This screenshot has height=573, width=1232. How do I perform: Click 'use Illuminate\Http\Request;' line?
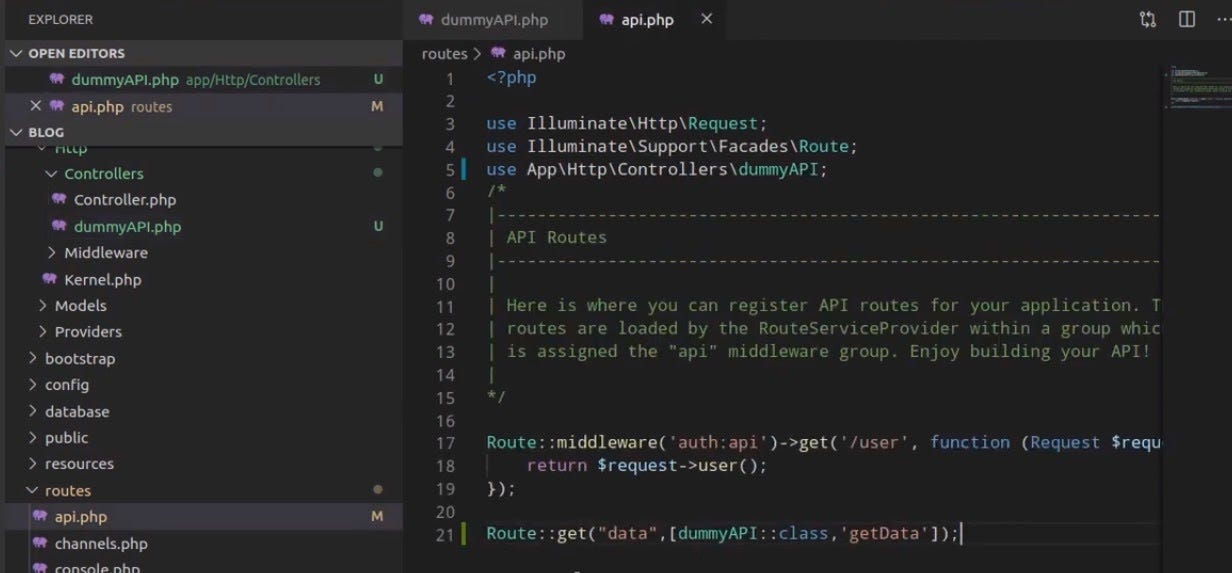tap(627, 124)
